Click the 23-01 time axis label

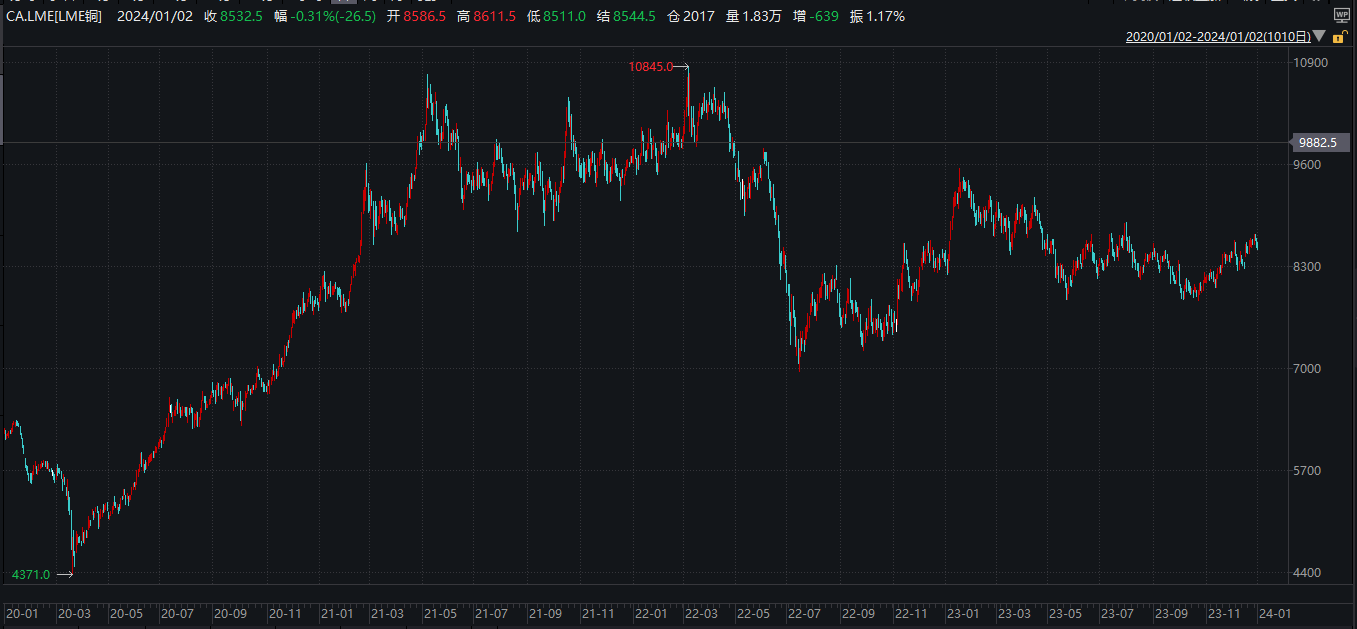[x=962, y=613]
